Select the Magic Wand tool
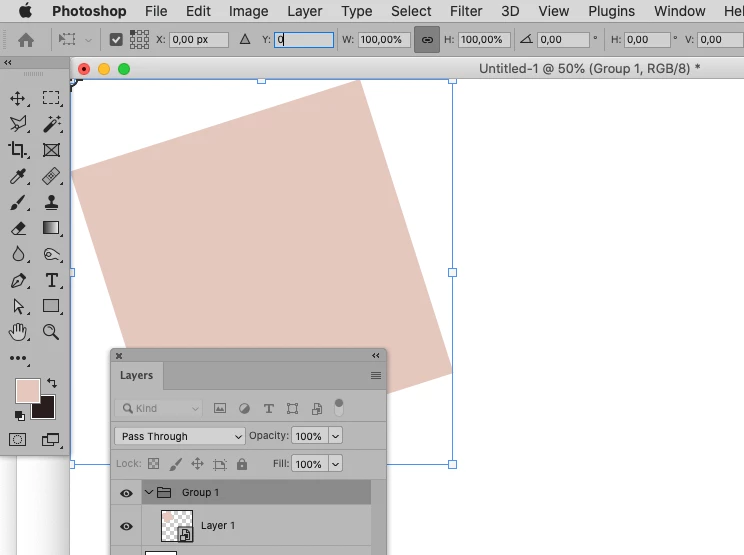This screenshot has height=555, width=744. click(x=51, y=124)
